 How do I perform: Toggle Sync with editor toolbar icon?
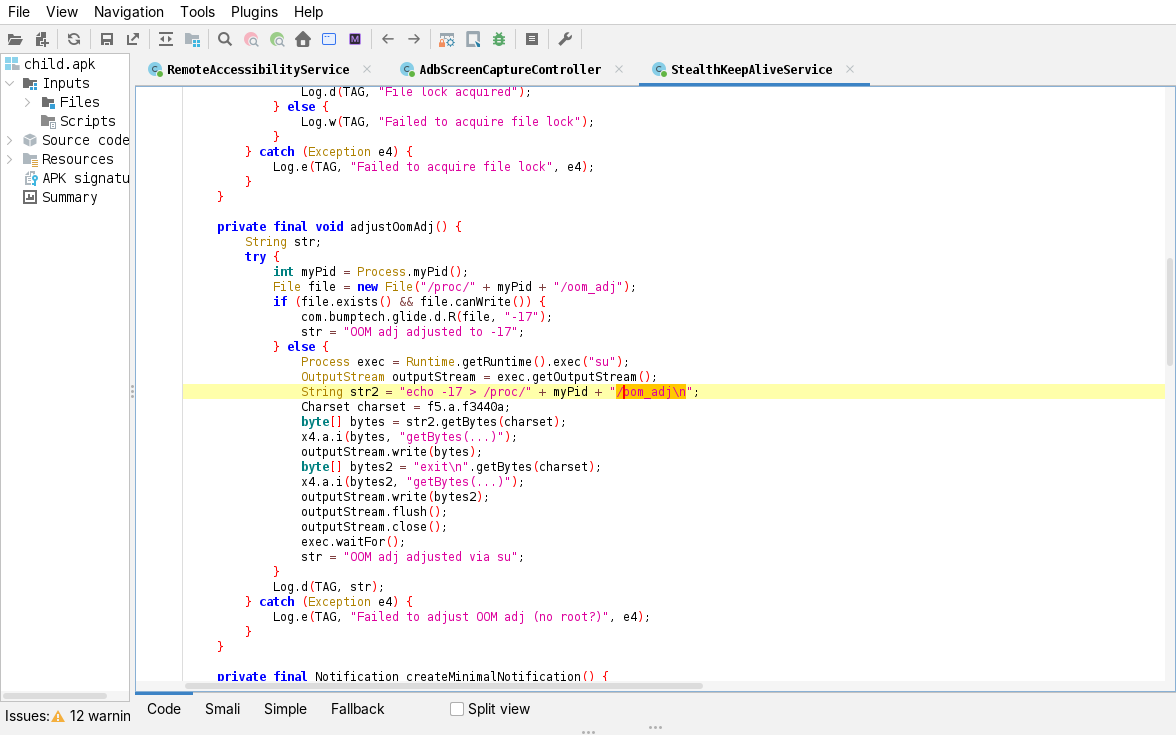(166, 40)
